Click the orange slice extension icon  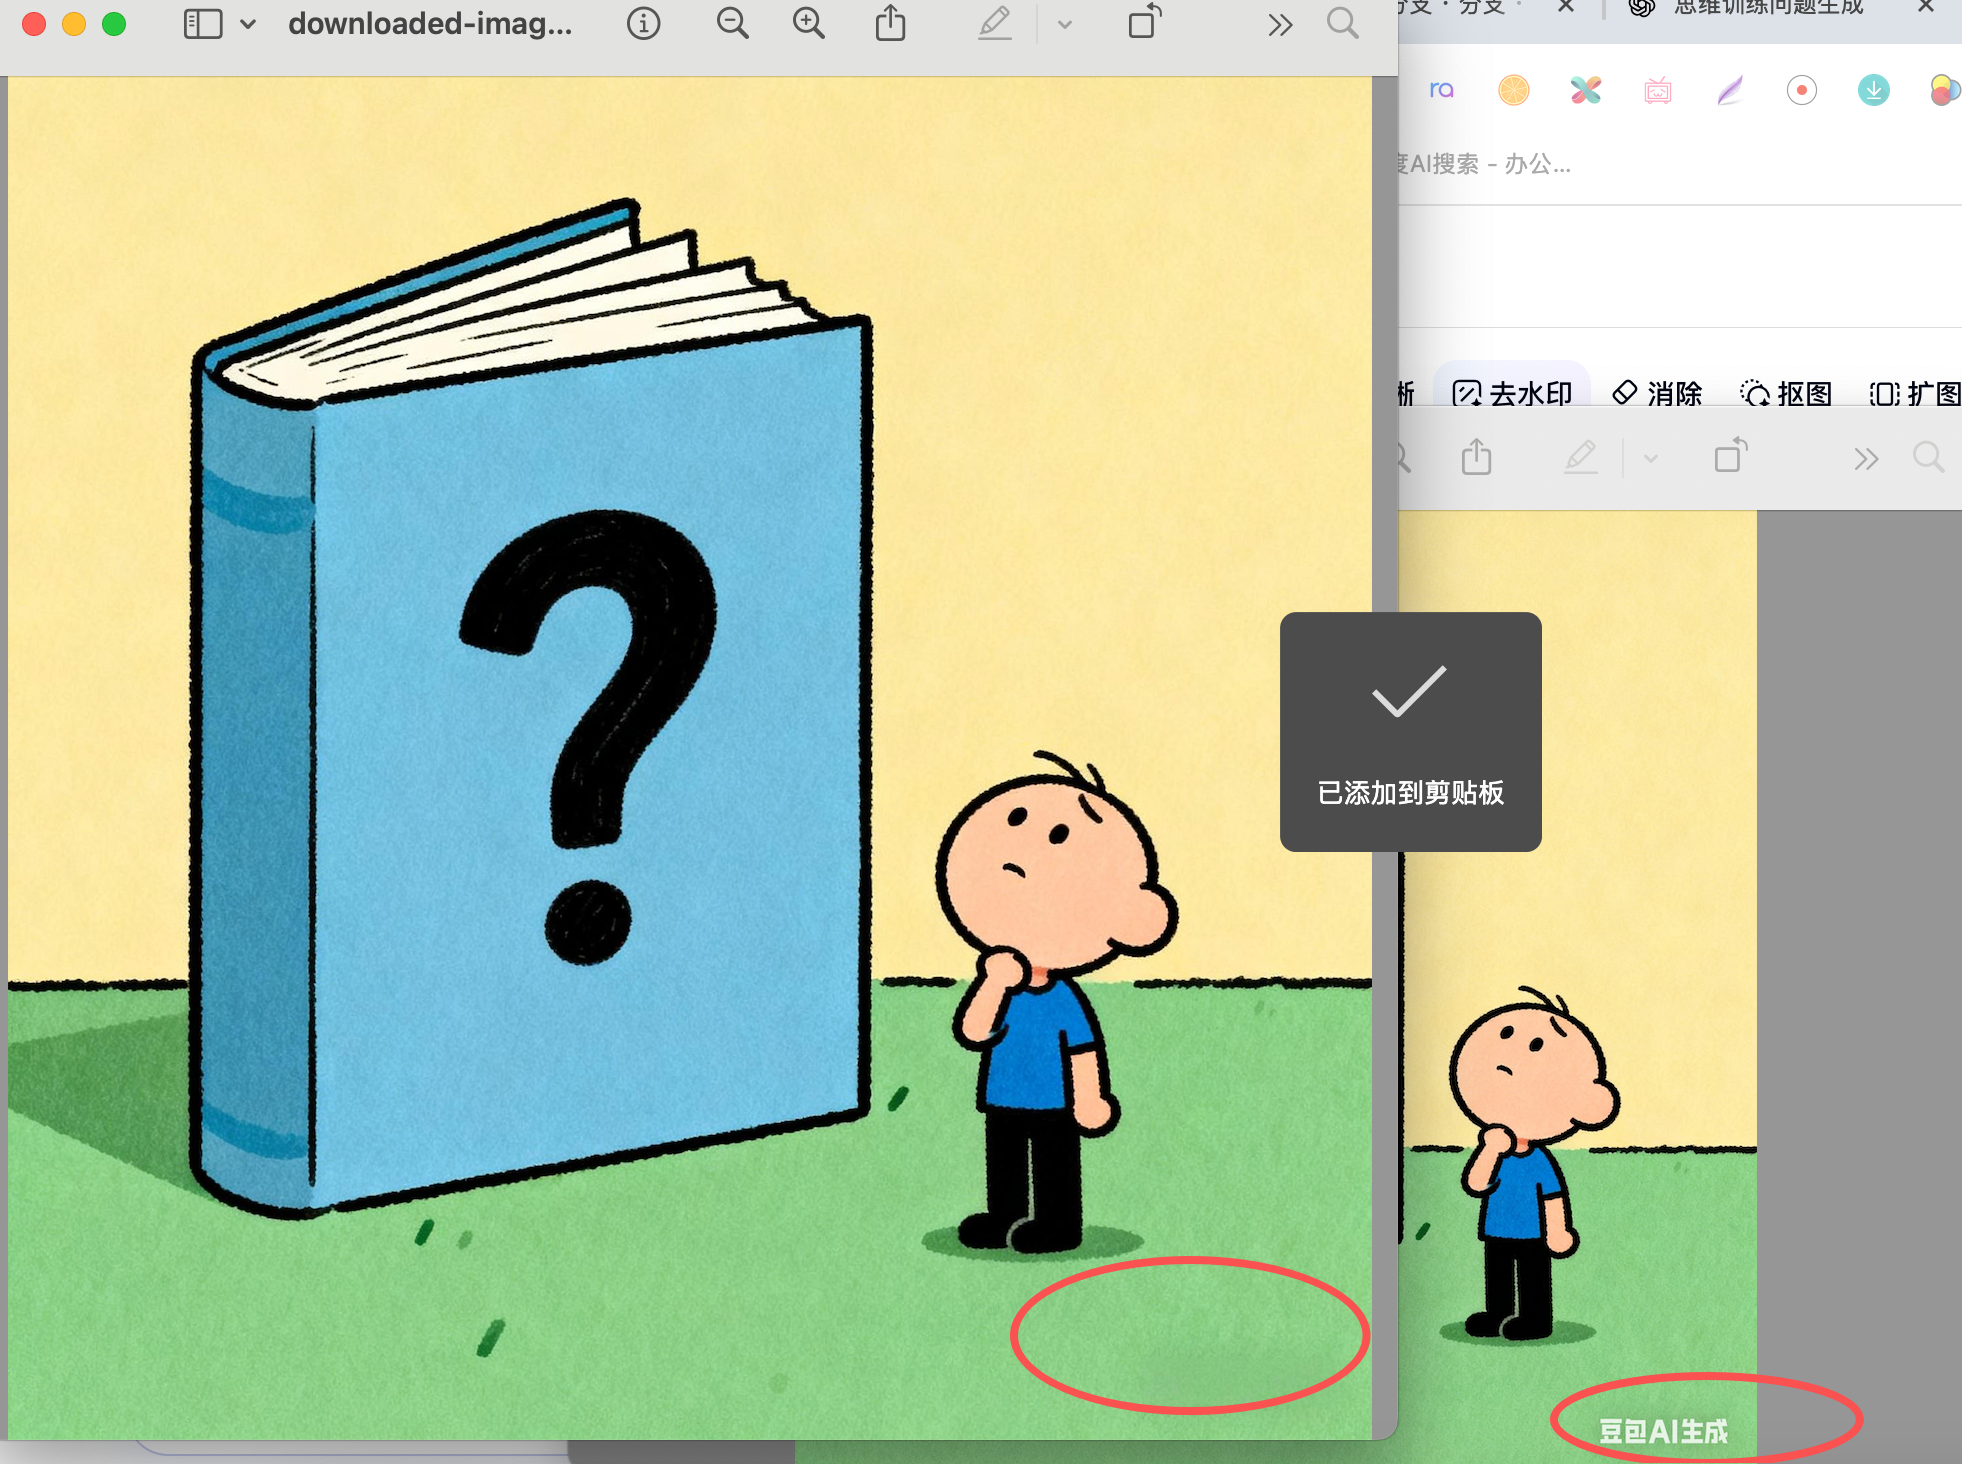click(1513, 90)
